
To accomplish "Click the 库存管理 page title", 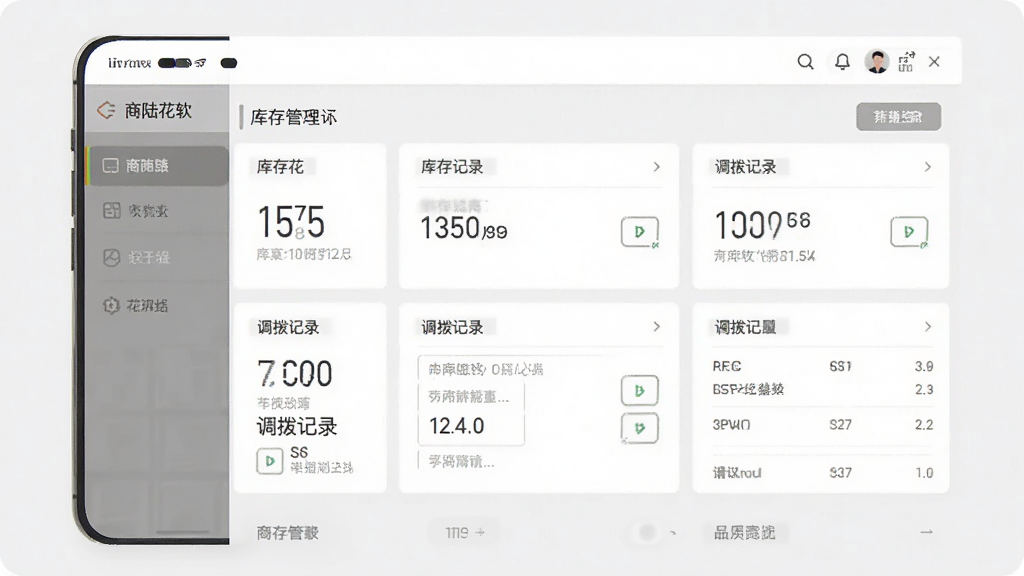I will pos(293,118).
